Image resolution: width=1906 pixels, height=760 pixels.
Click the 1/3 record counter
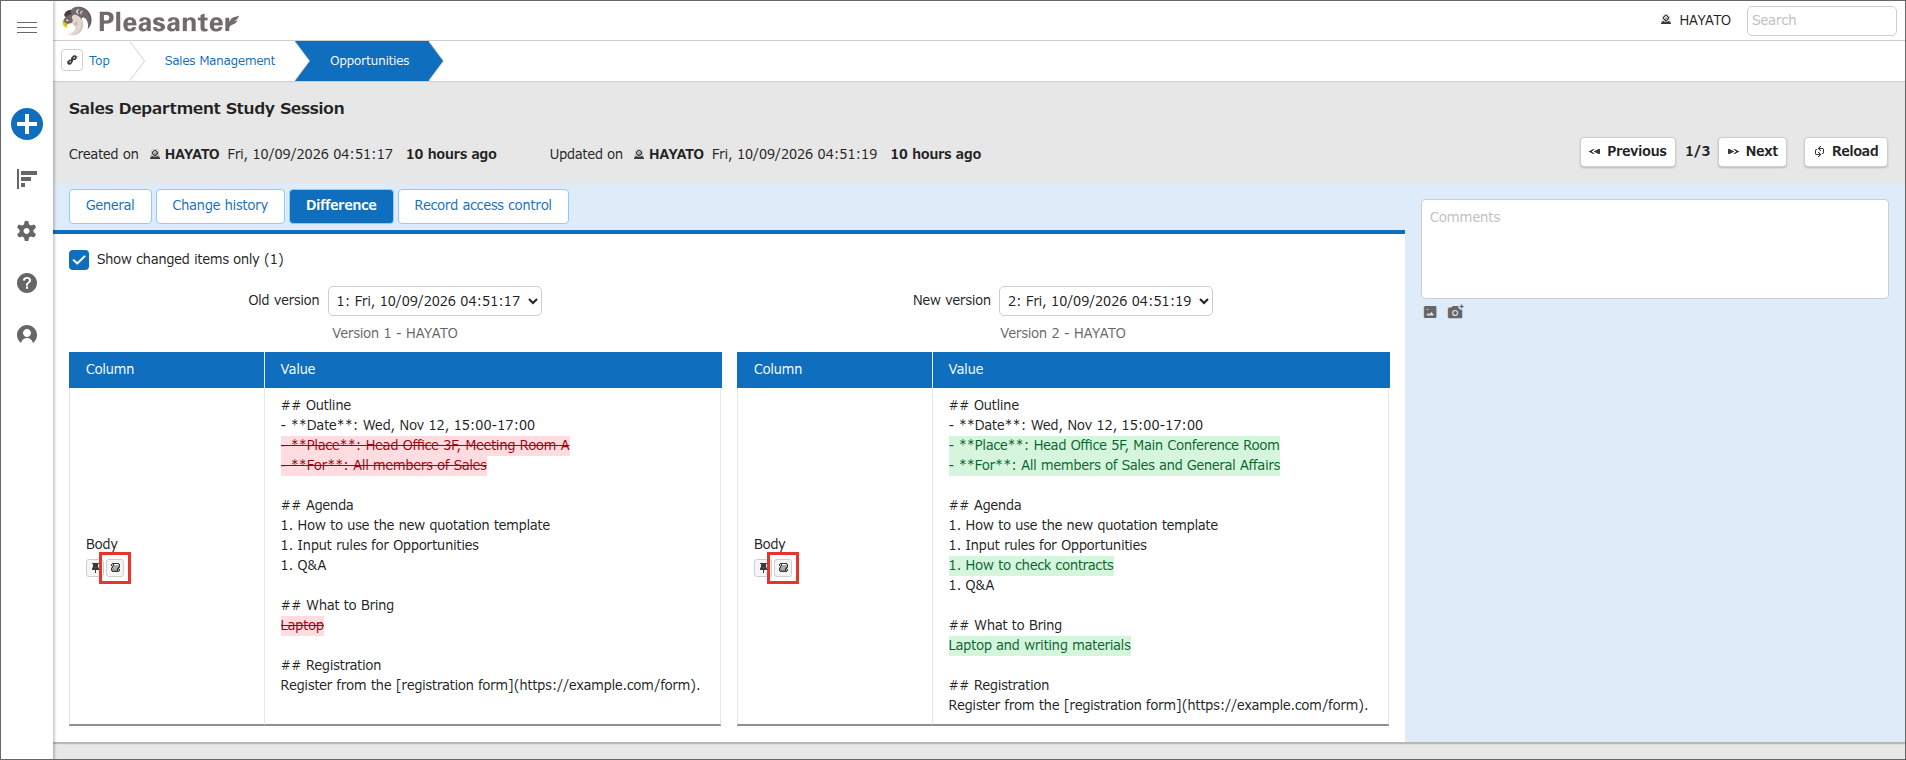[x=1697, y=151]
